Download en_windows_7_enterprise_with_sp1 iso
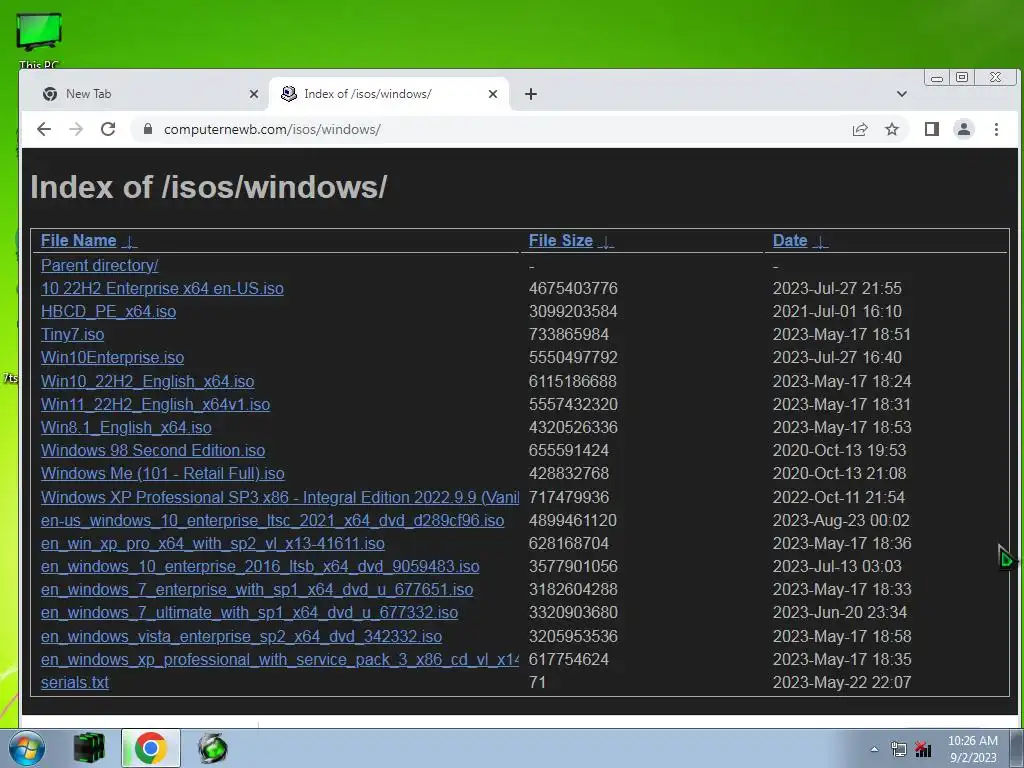Screen dimensions: 1024x768 [257, 589]
